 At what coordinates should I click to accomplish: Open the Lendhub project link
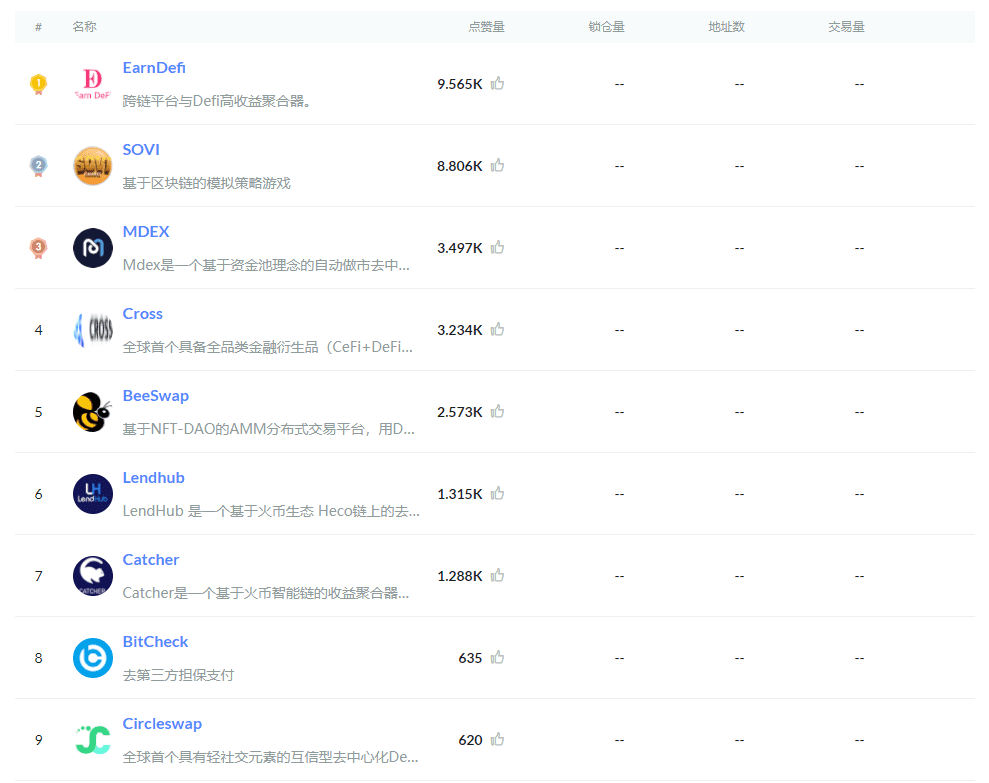(153, 478)
